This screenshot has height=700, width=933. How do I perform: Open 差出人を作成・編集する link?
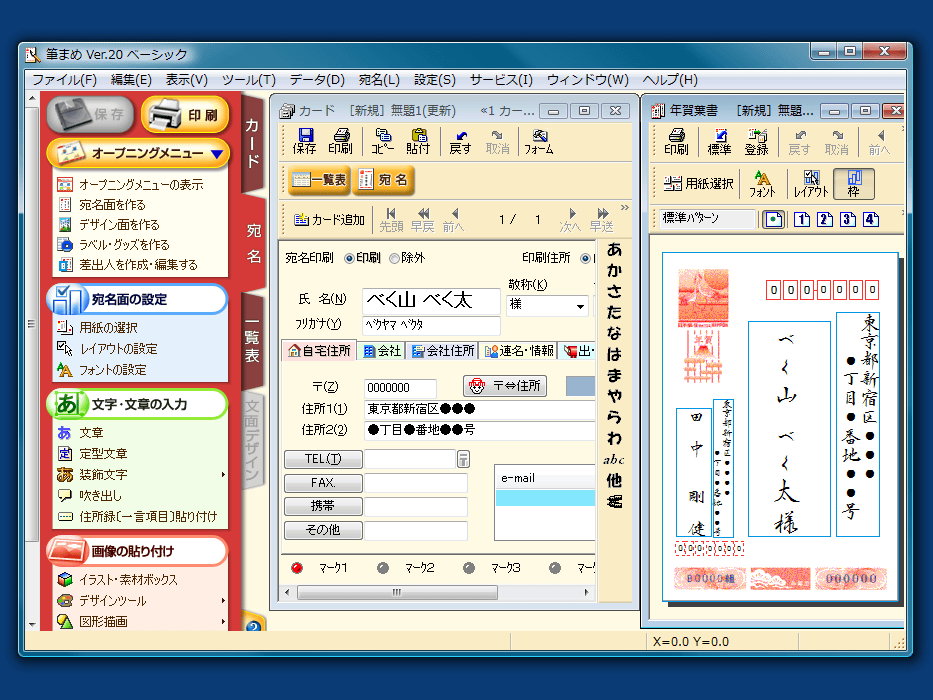click(x=138, y=265)
